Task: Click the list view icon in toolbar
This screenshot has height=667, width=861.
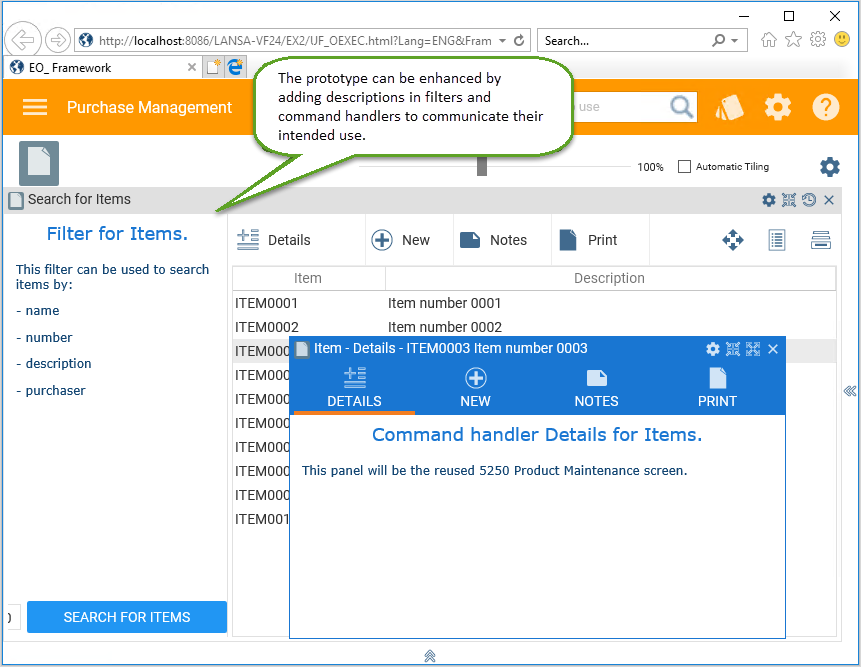Action: (776, 240)
